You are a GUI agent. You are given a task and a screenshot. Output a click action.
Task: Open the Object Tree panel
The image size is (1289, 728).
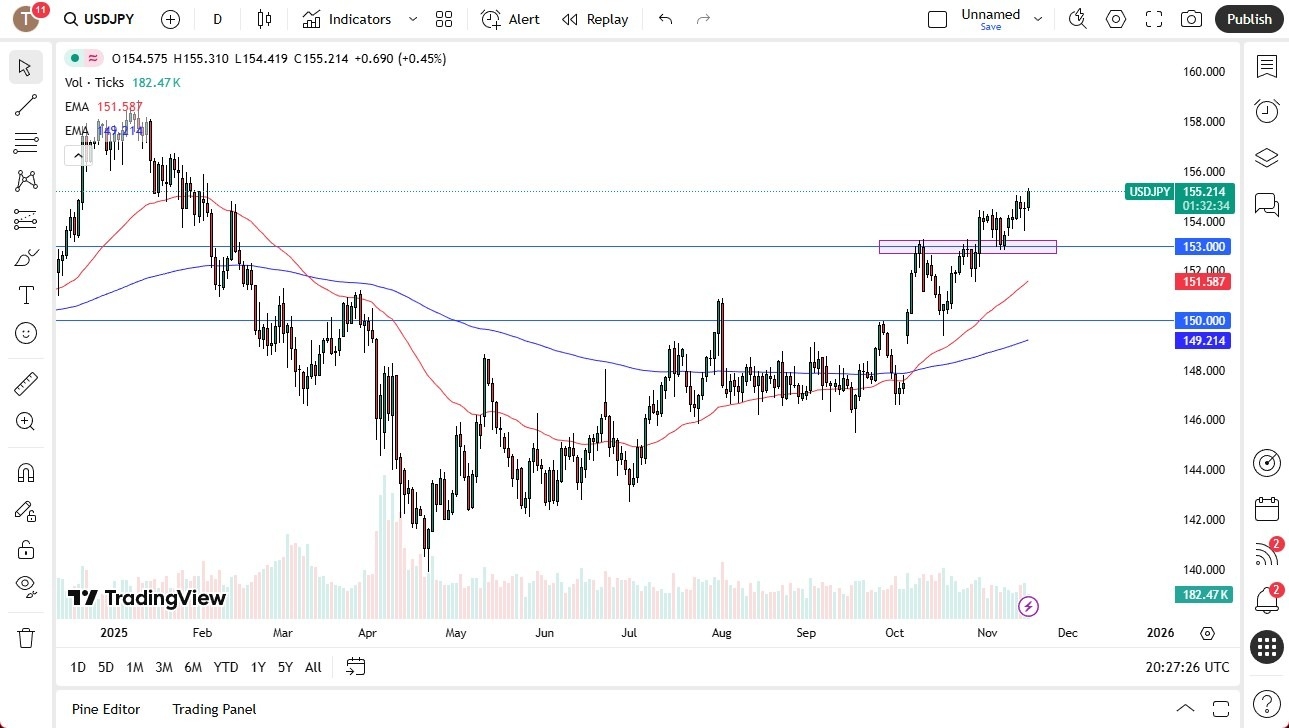[1266, 157]
